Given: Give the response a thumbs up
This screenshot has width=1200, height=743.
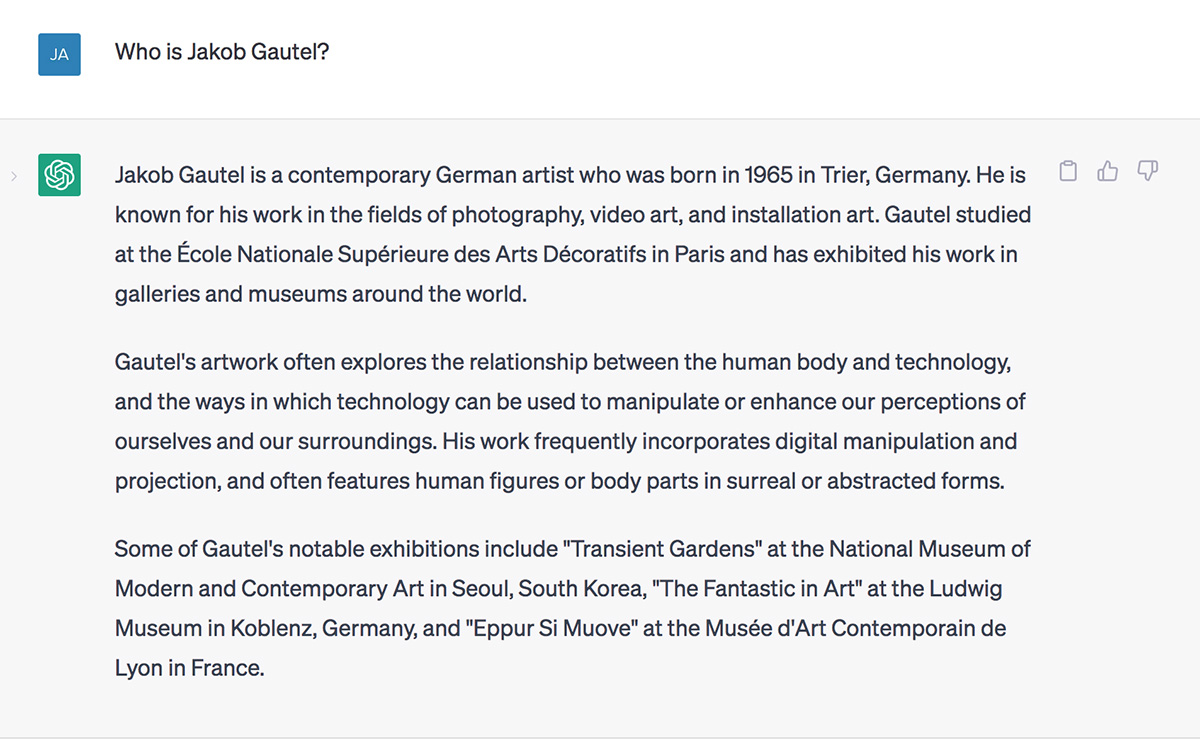Looking at the screenshot, I should point(1107,172).
